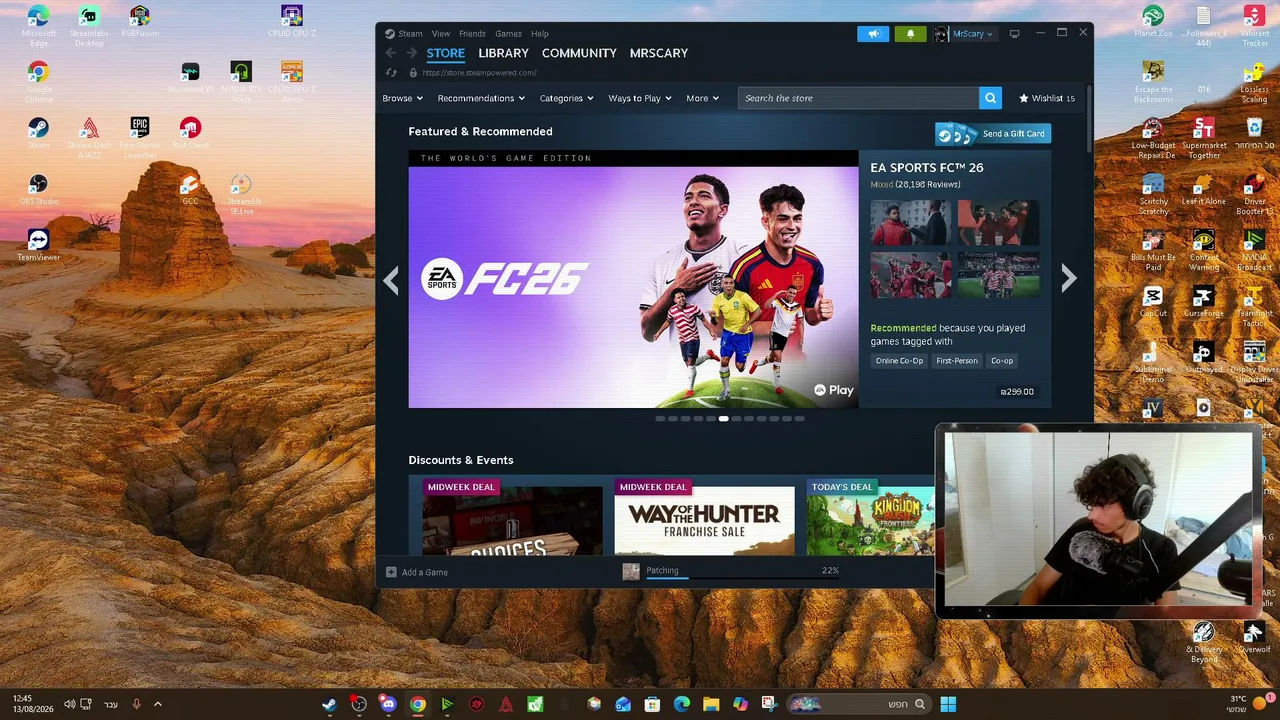Open the View menu
The image size is (1280, 720).
point(441,34)
